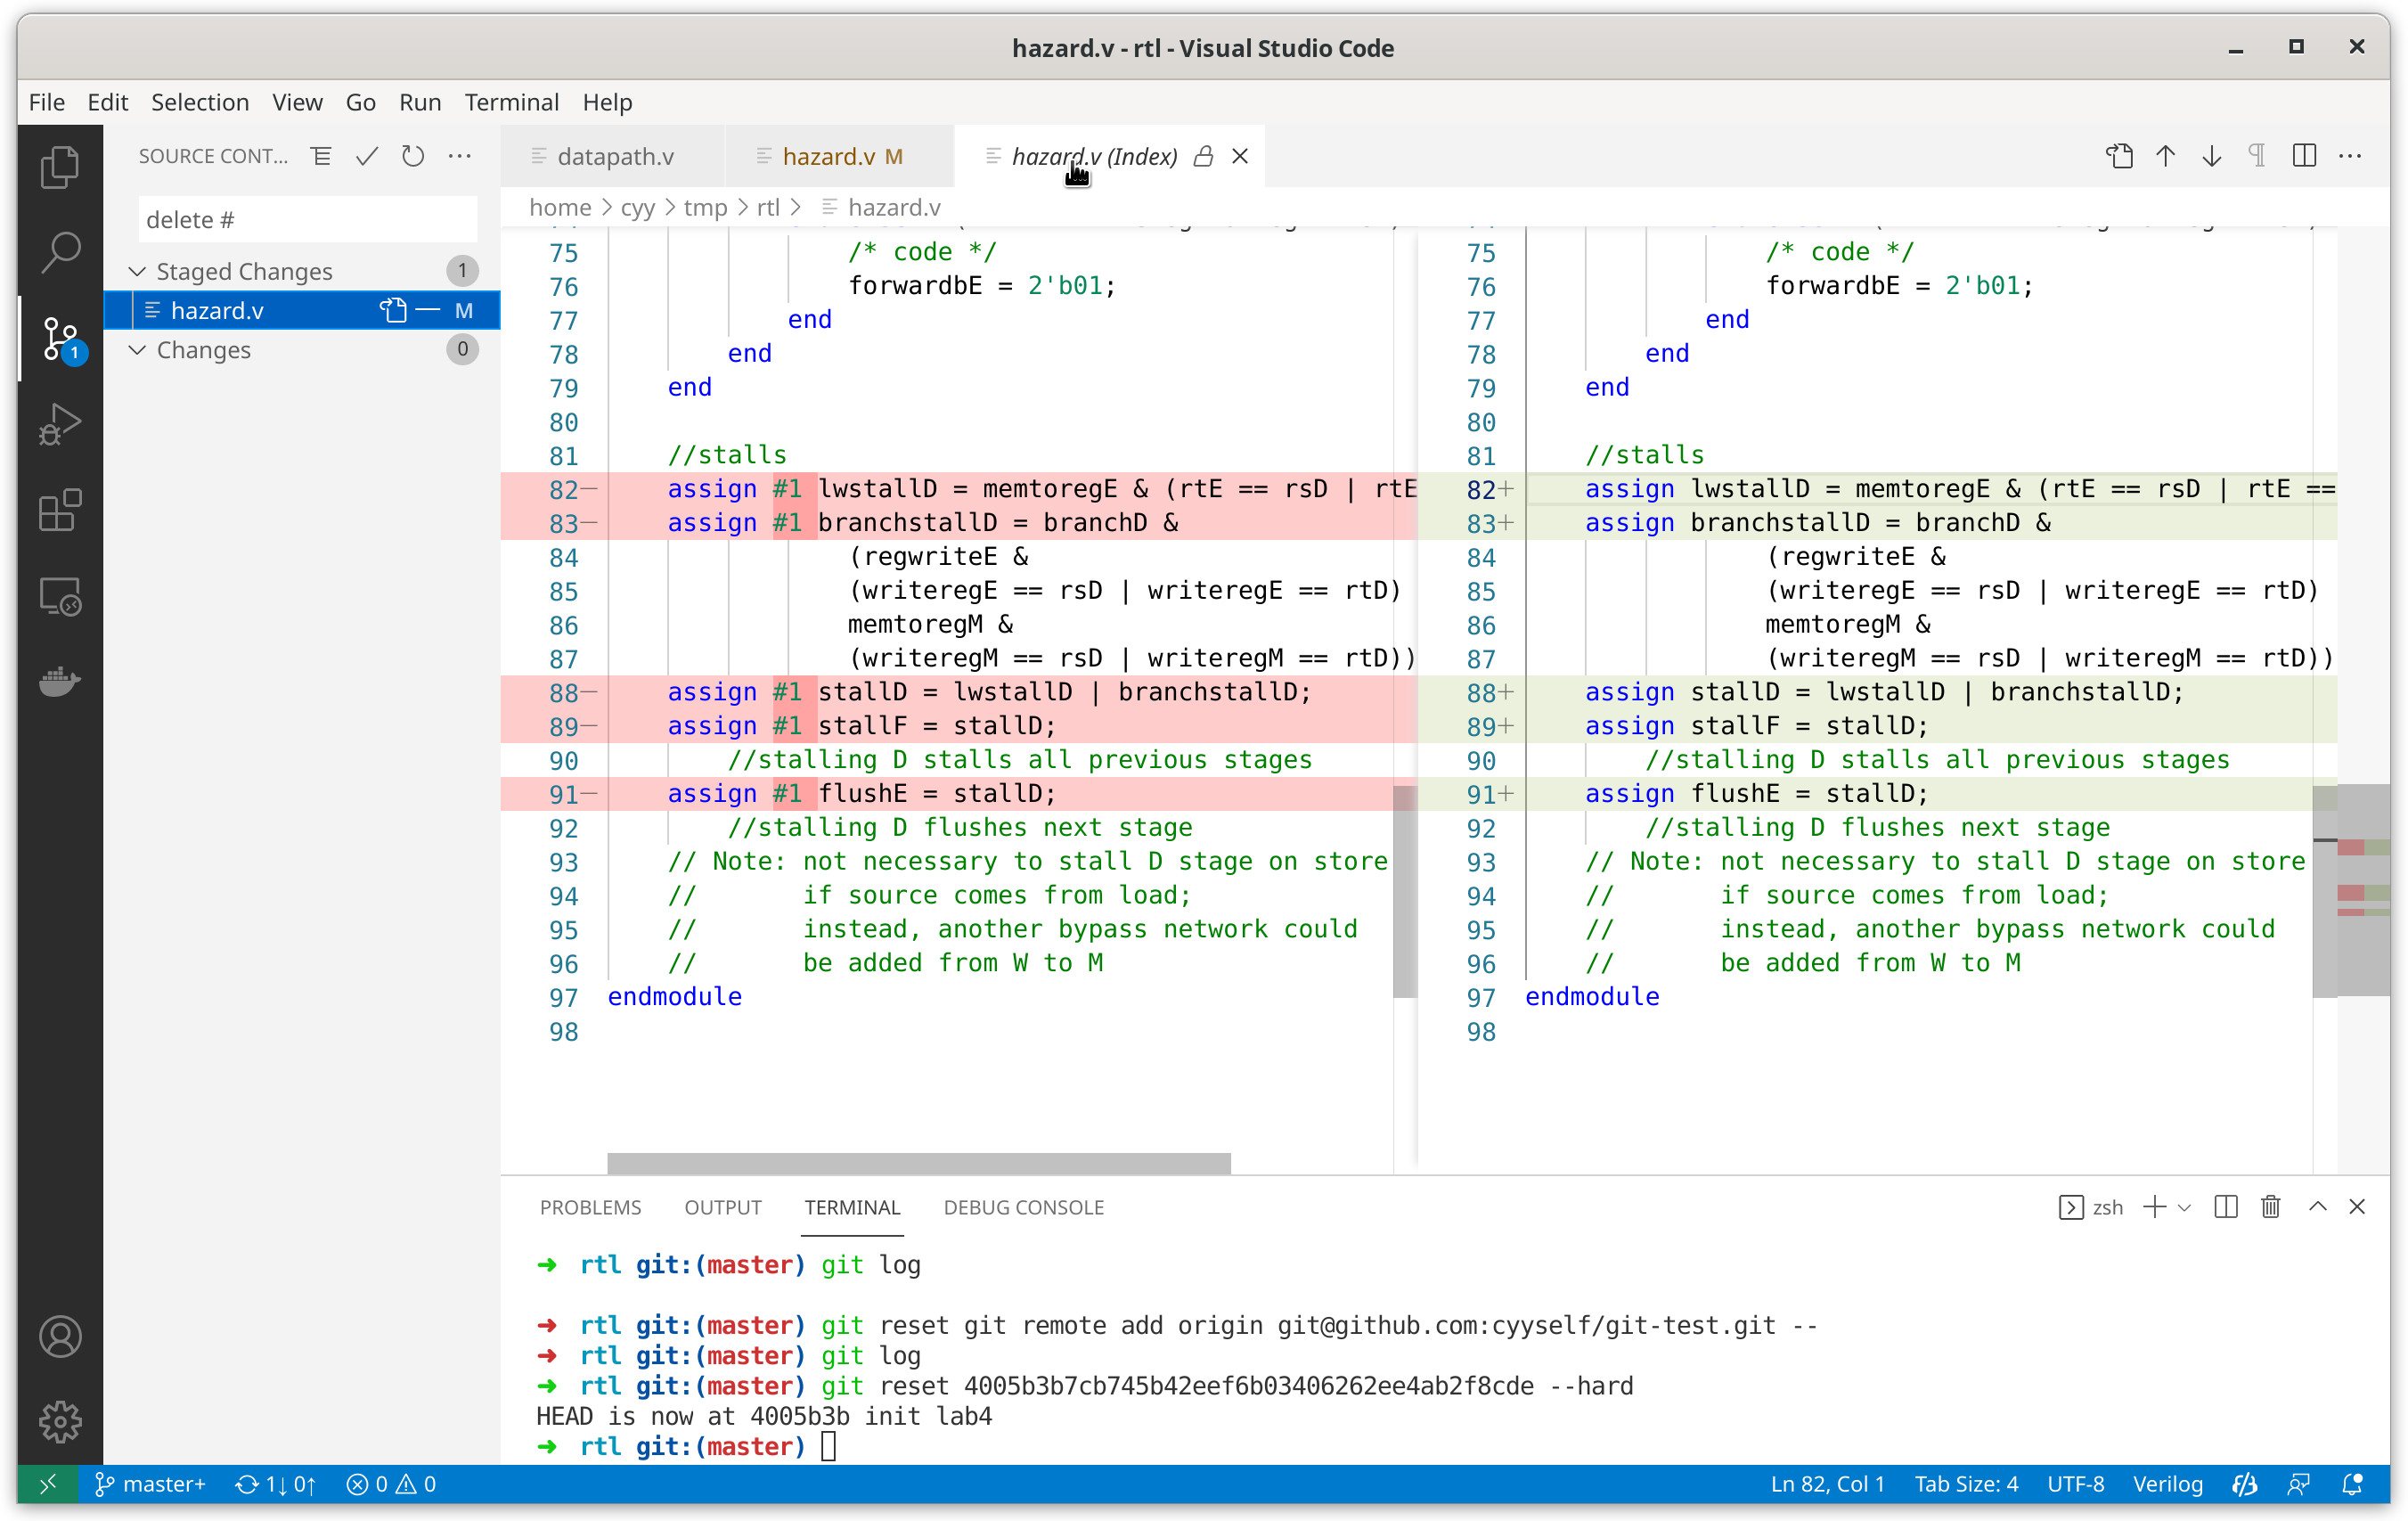Open the Extensions view
Image resolution: width=2408 pixels, height=1521 pixels.
click(x=60, y=510)
